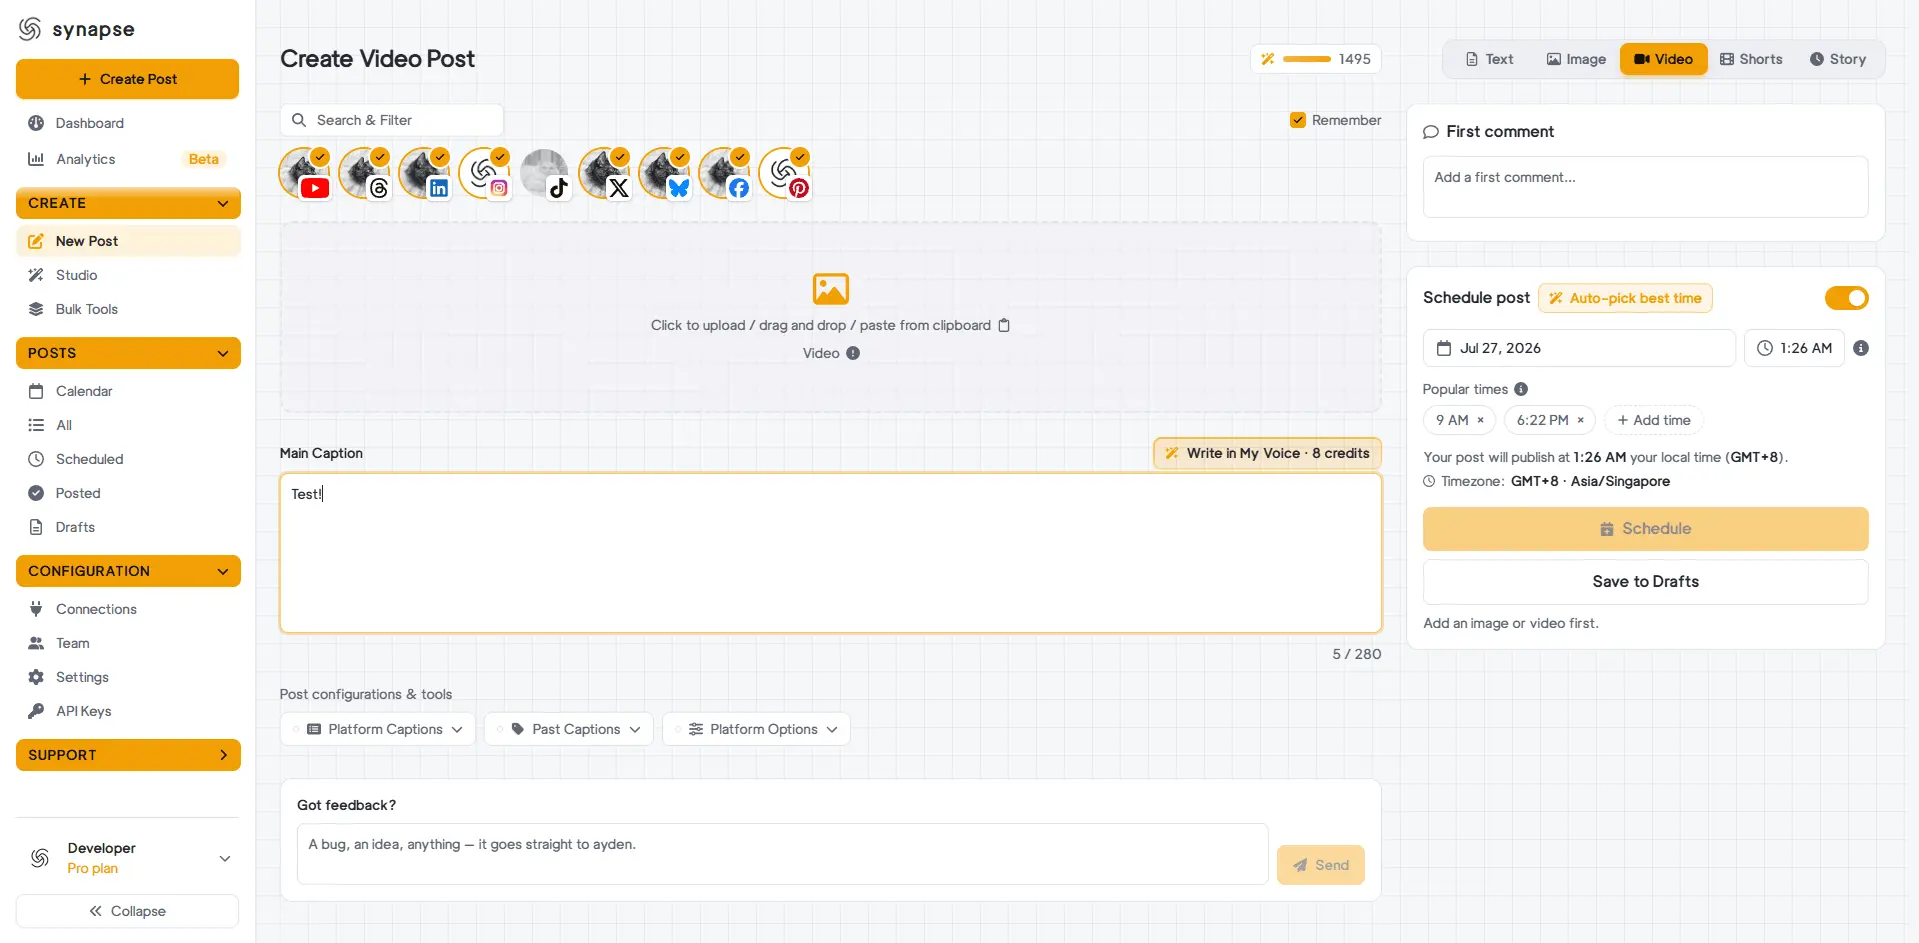
Task: Collapse the CONFIGURATION section
Action: coord(128,571)
